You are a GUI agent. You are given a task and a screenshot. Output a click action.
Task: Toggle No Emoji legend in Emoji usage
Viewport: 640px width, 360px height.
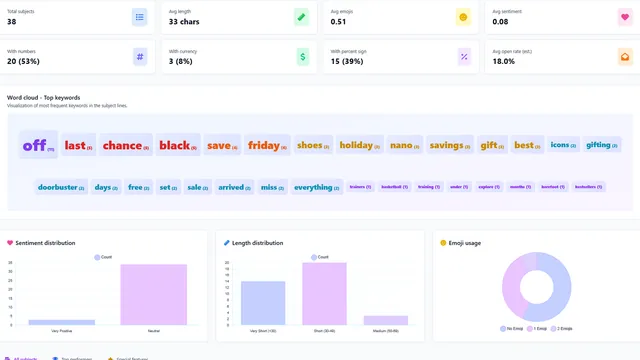pos(511,329)
